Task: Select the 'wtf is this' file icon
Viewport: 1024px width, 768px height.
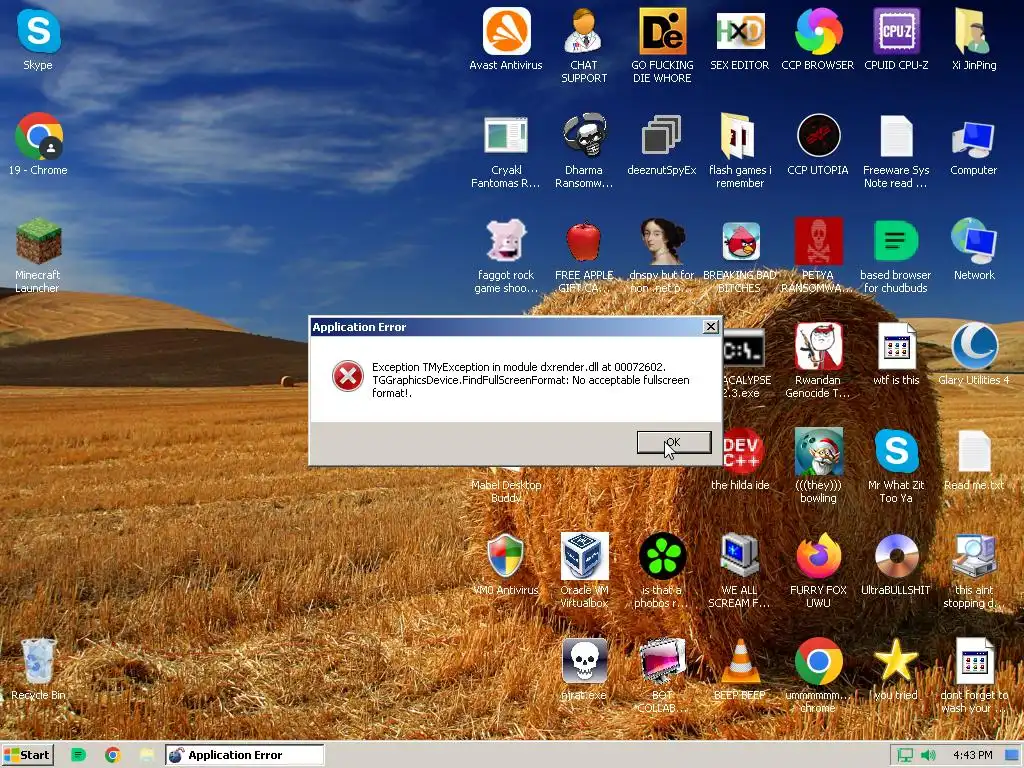Action: [x=896, y=347]
